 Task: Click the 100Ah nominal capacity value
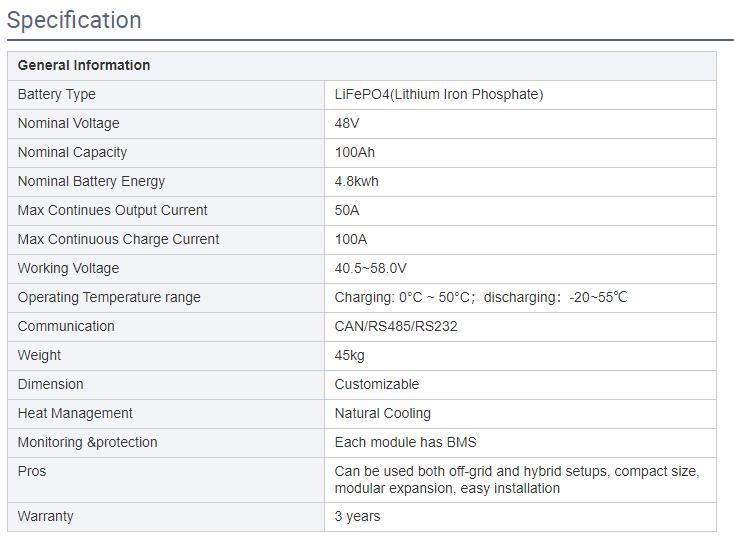[x=355, y=152]
